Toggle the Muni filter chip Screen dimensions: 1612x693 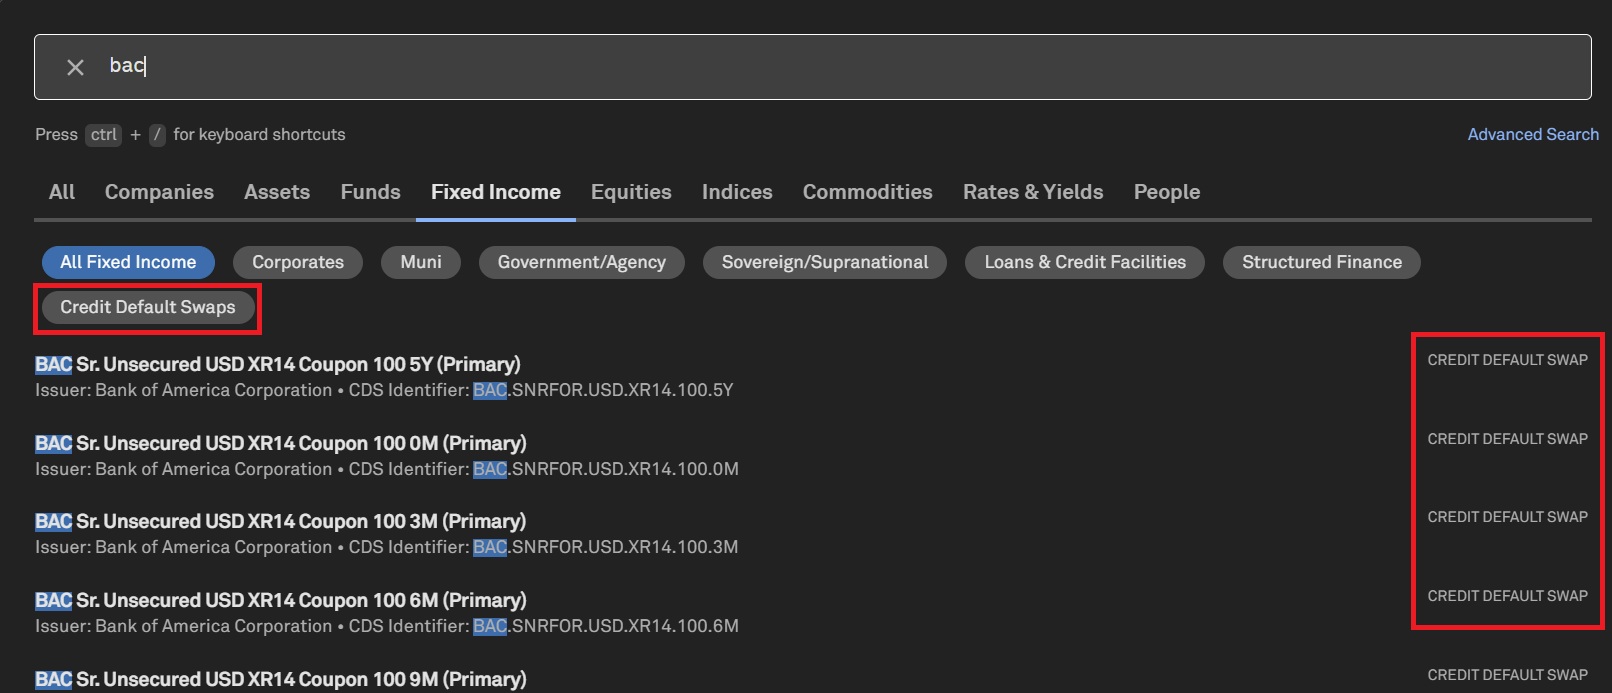[x=421, y=262]
